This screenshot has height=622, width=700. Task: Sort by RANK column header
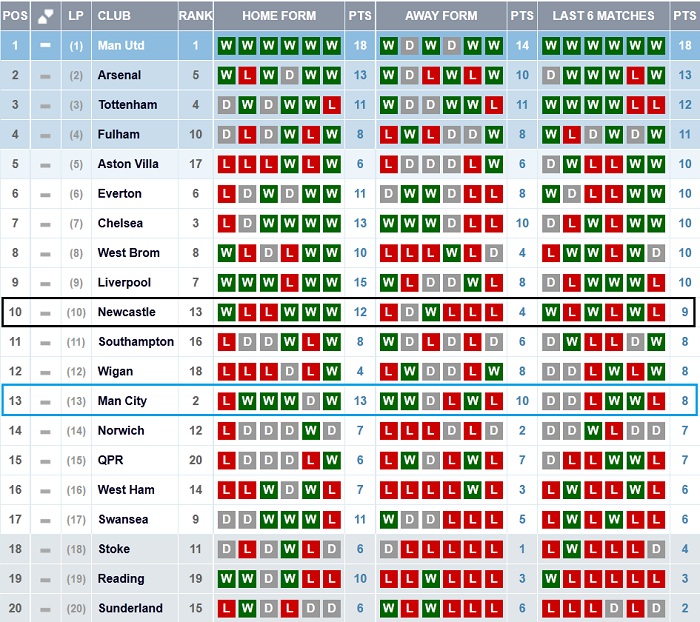coord(196,16)
